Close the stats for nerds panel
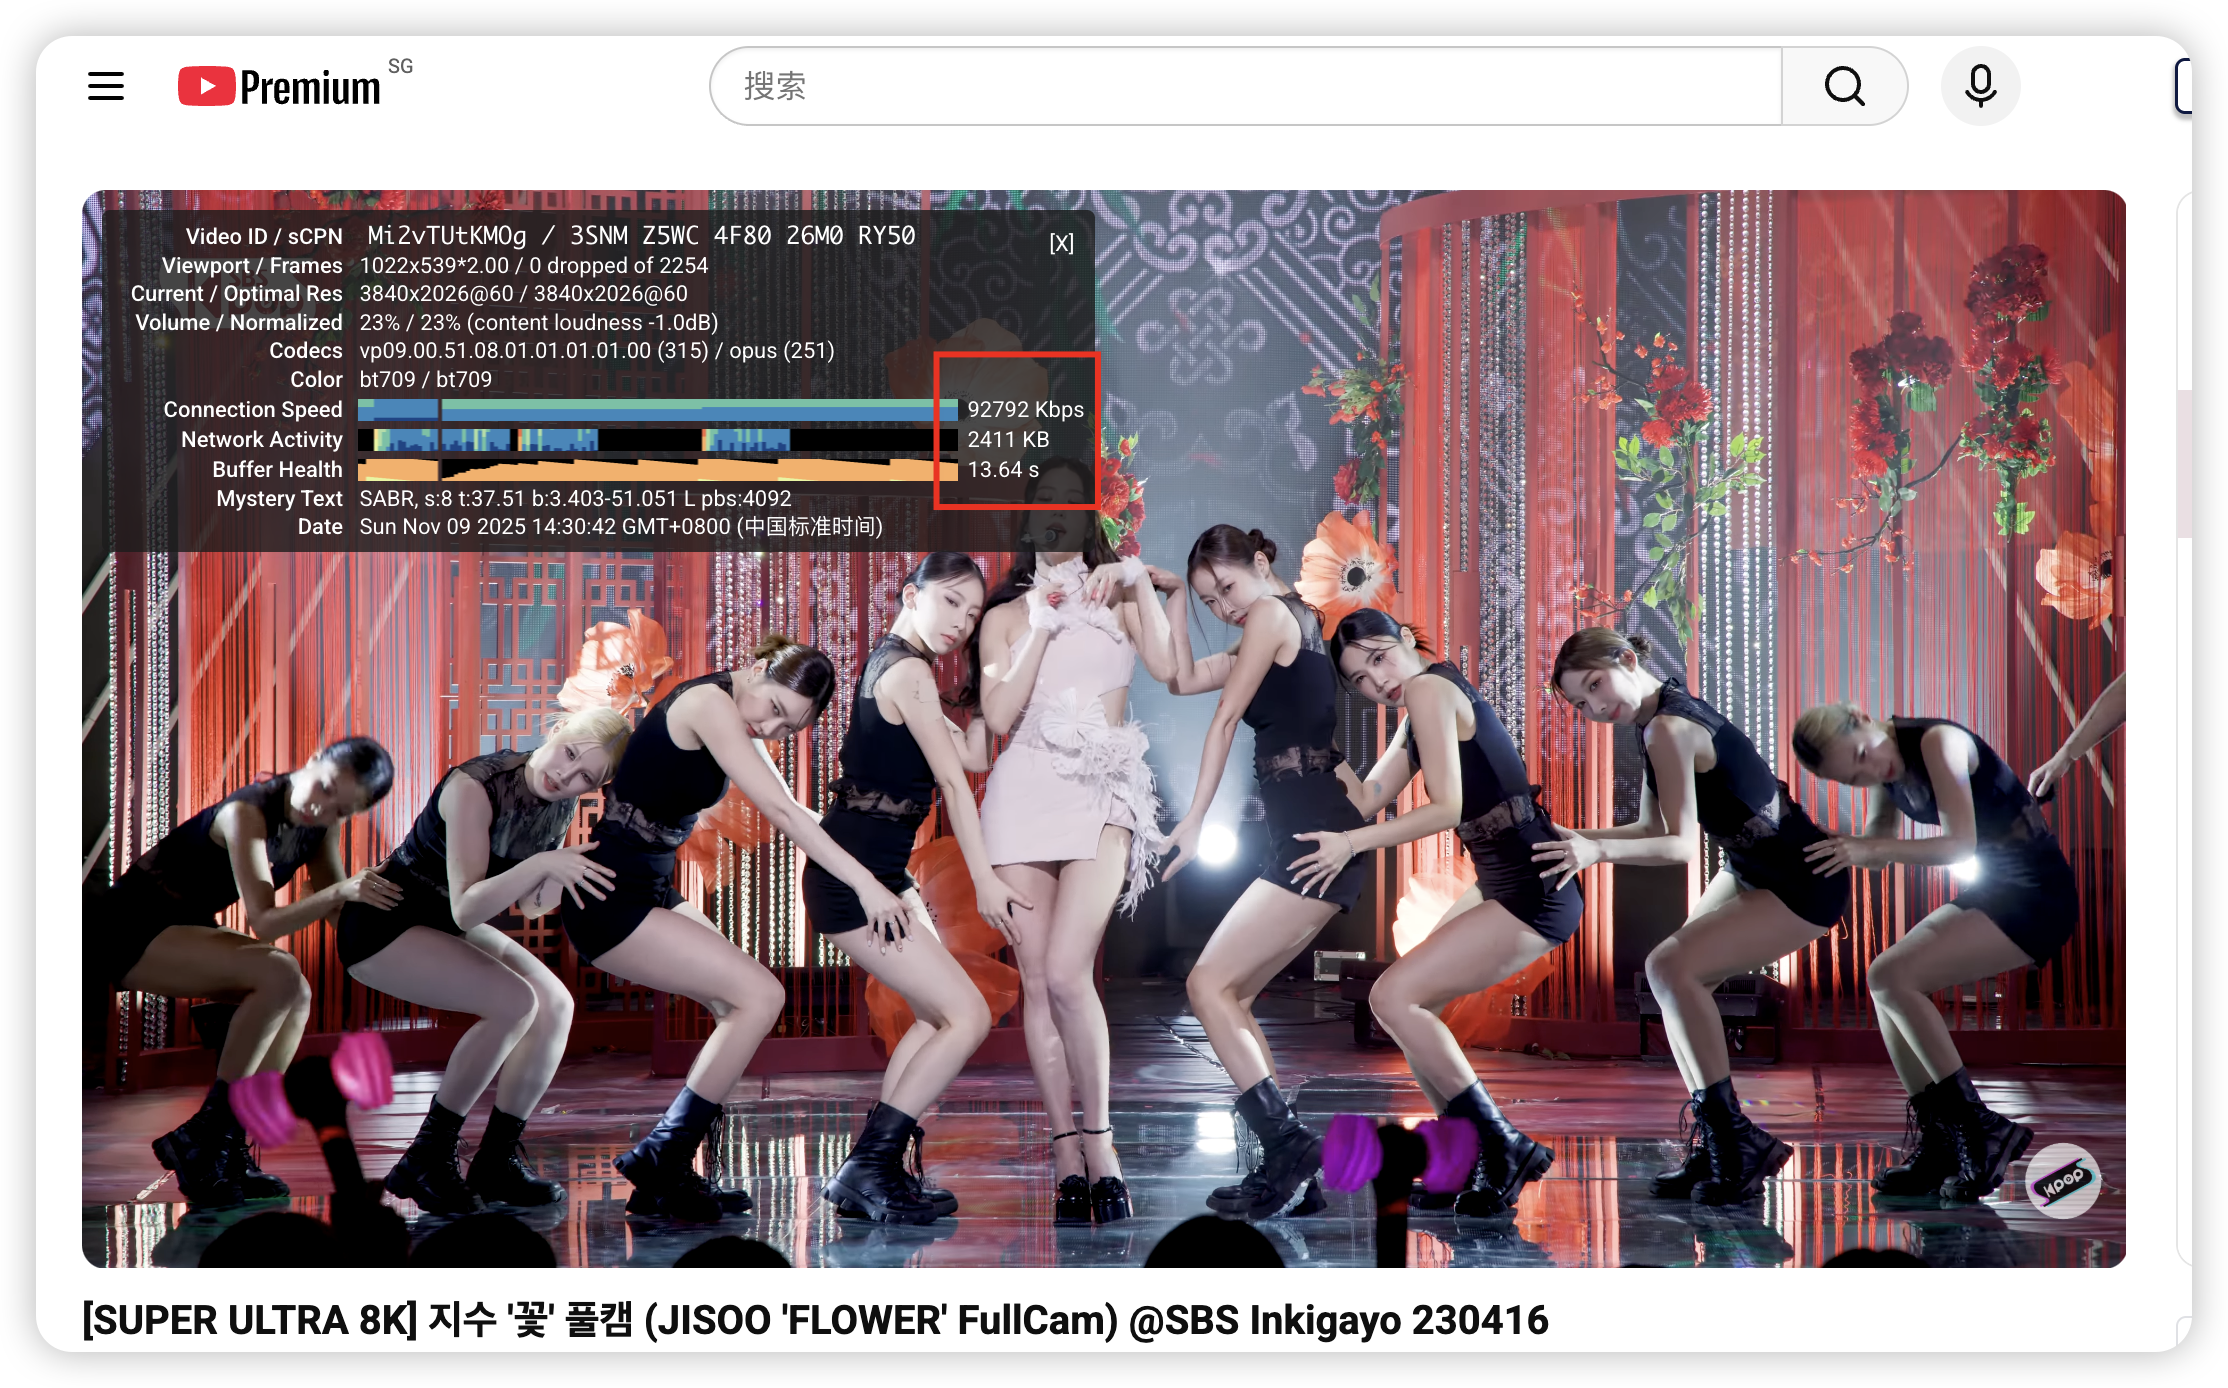The image size is (2228, 1388). [1061, 243]
